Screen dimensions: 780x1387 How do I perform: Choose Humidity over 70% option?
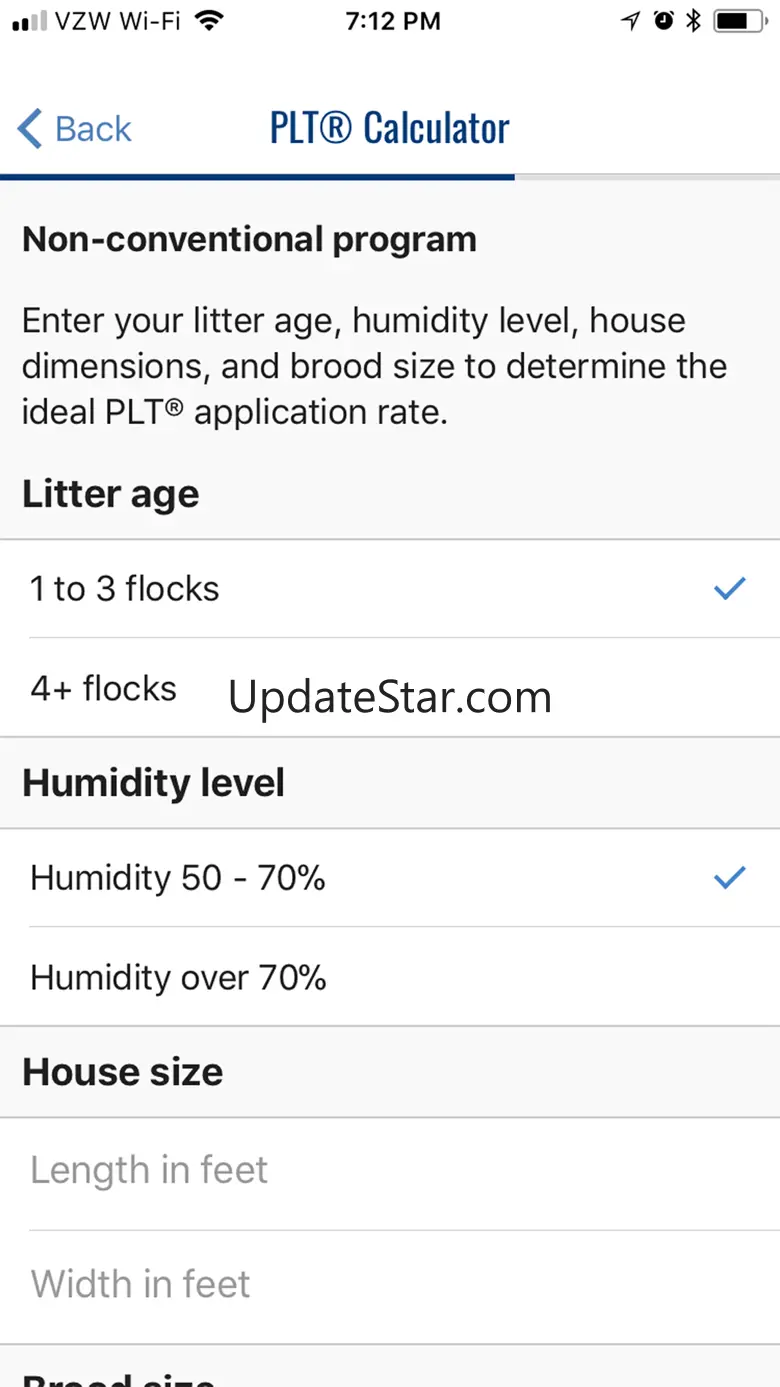[x=178, y=977]
